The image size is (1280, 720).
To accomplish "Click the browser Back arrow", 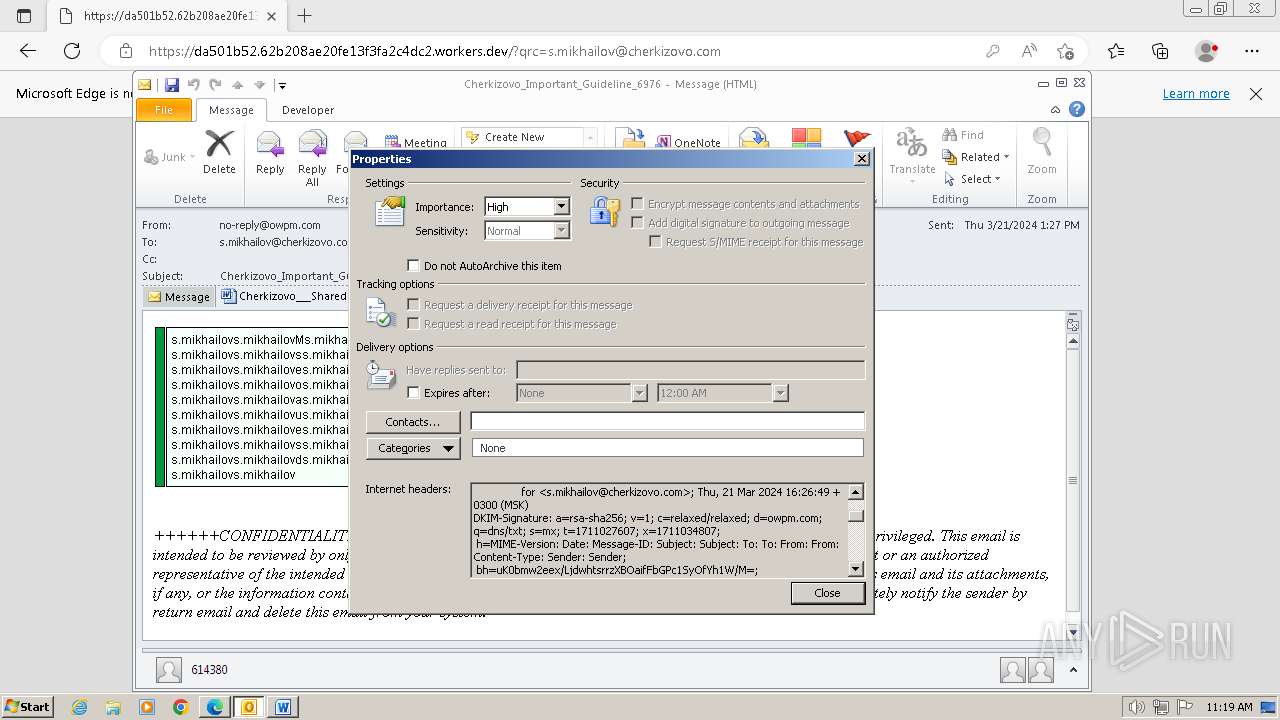I will point(28,51).
